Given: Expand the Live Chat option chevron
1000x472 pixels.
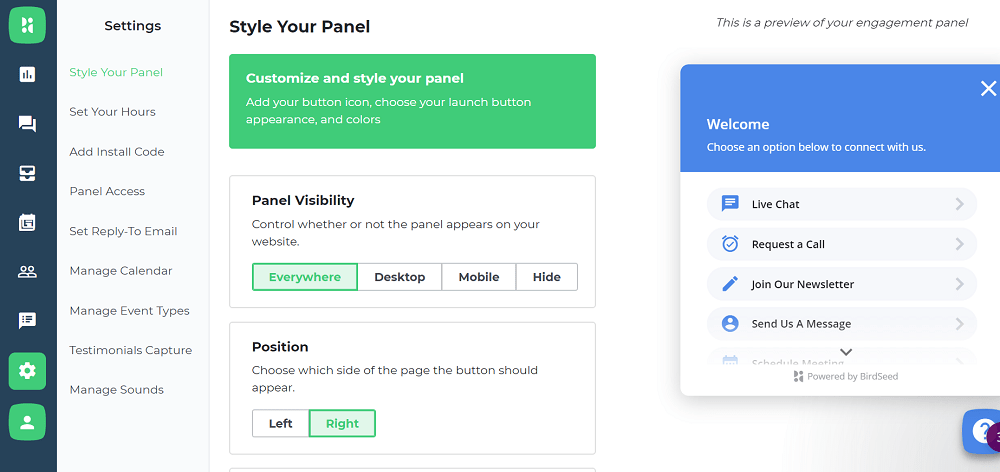Looking at the screenshot, I should [x=959, y=204].
